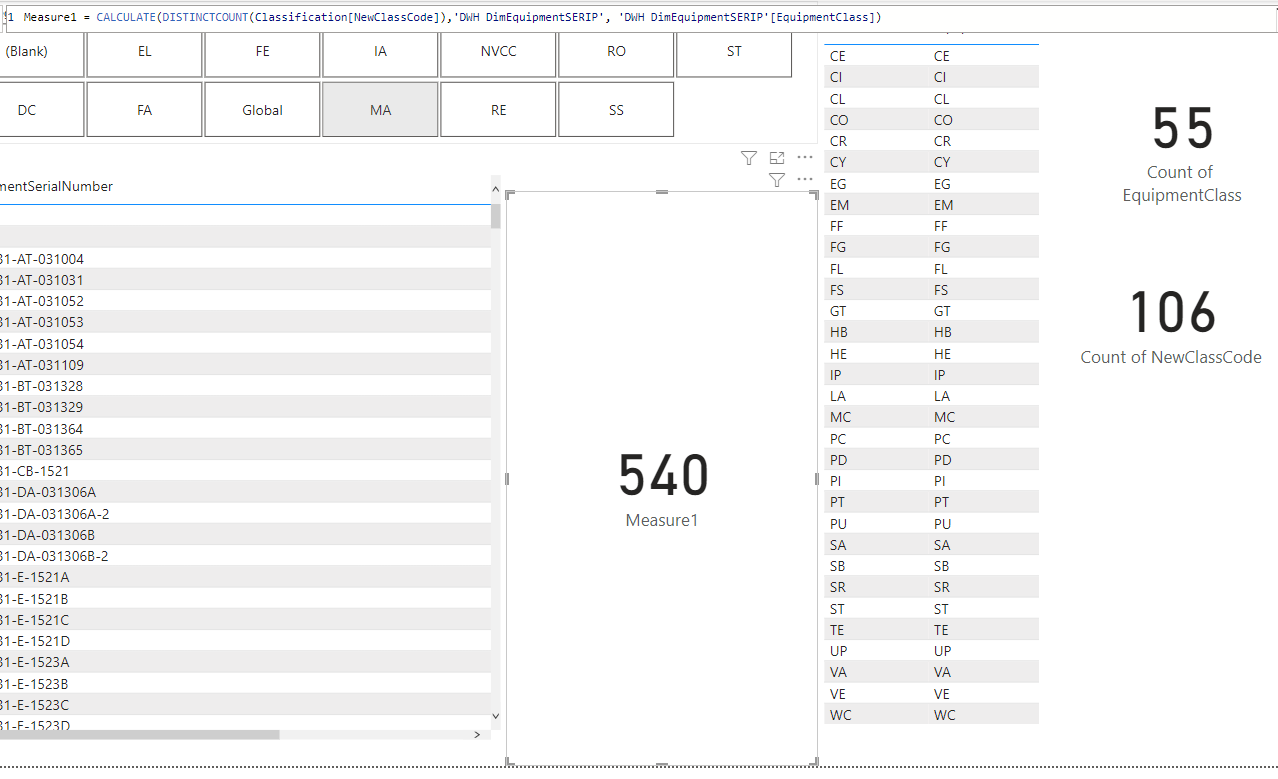Image resolution: width=1278 pixels, height=779 pixels.
Task: Select the SS slicer button
Action: coord(616,110)
